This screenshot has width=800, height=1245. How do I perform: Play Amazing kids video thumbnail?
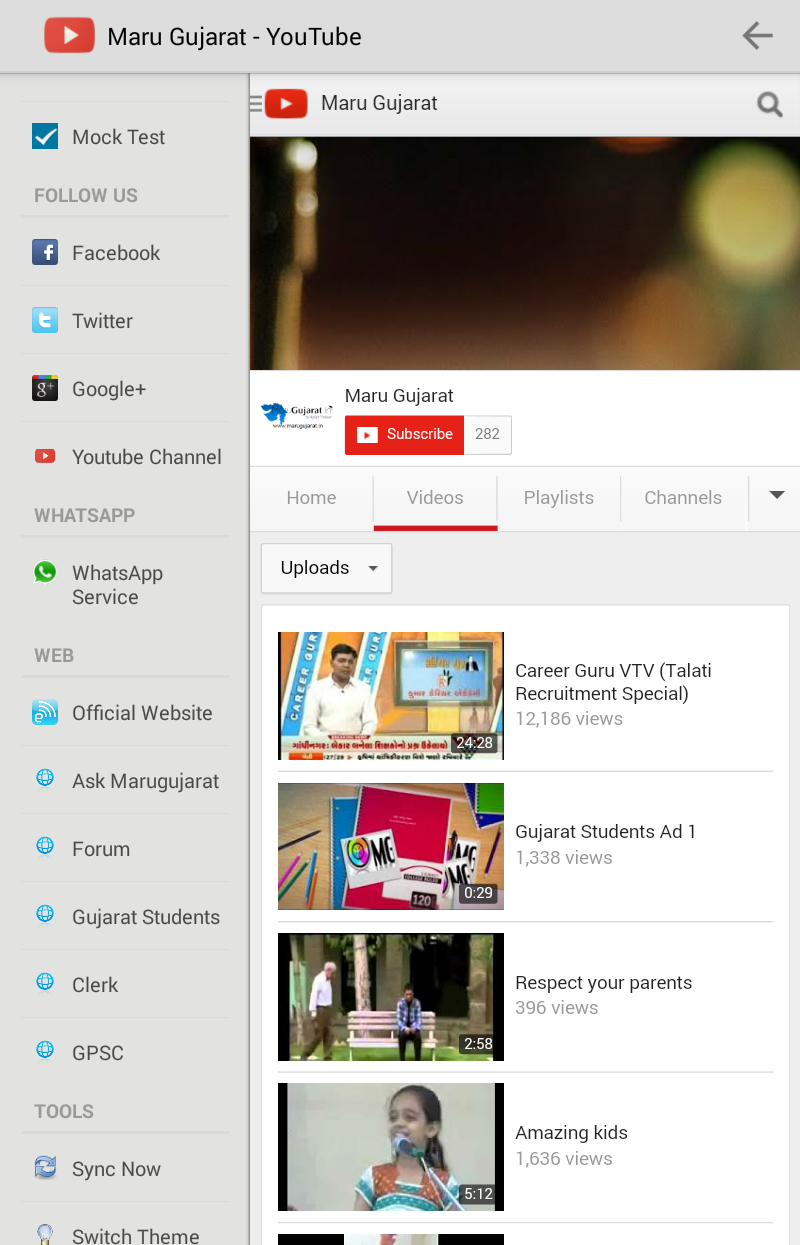pos(391,1147)
